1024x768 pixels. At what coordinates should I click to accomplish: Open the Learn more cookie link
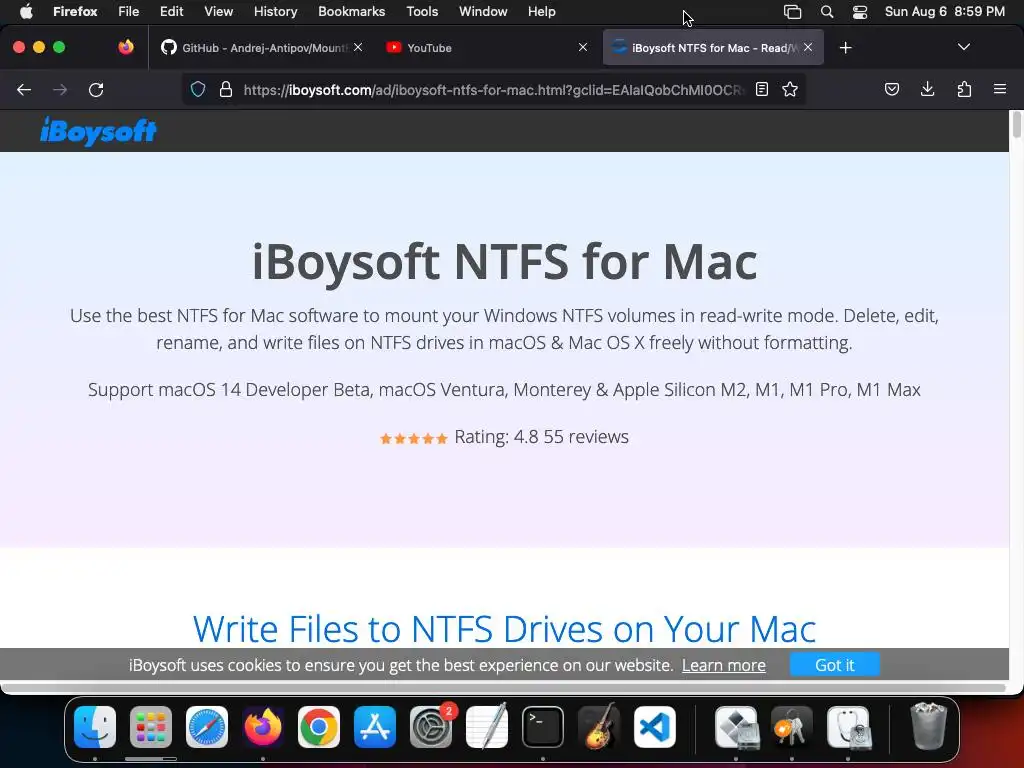[x=724, y=665]
